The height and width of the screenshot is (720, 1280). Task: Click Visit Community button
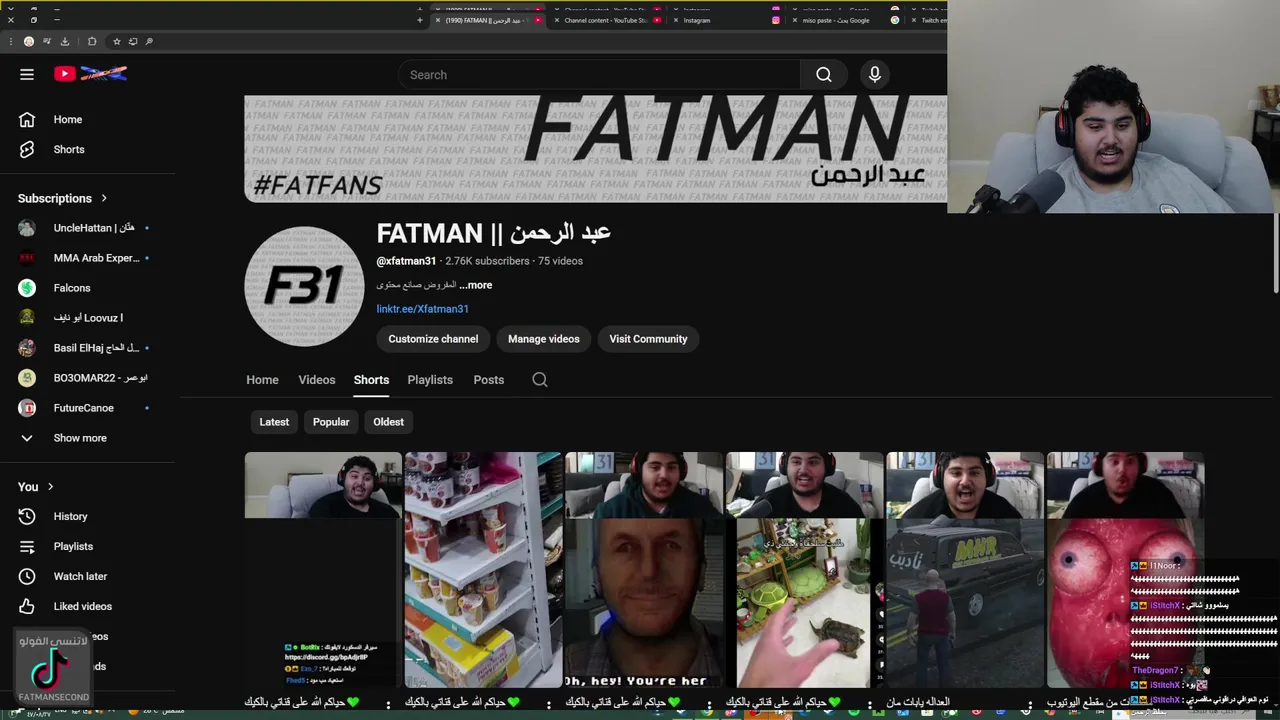click(648, 339)
